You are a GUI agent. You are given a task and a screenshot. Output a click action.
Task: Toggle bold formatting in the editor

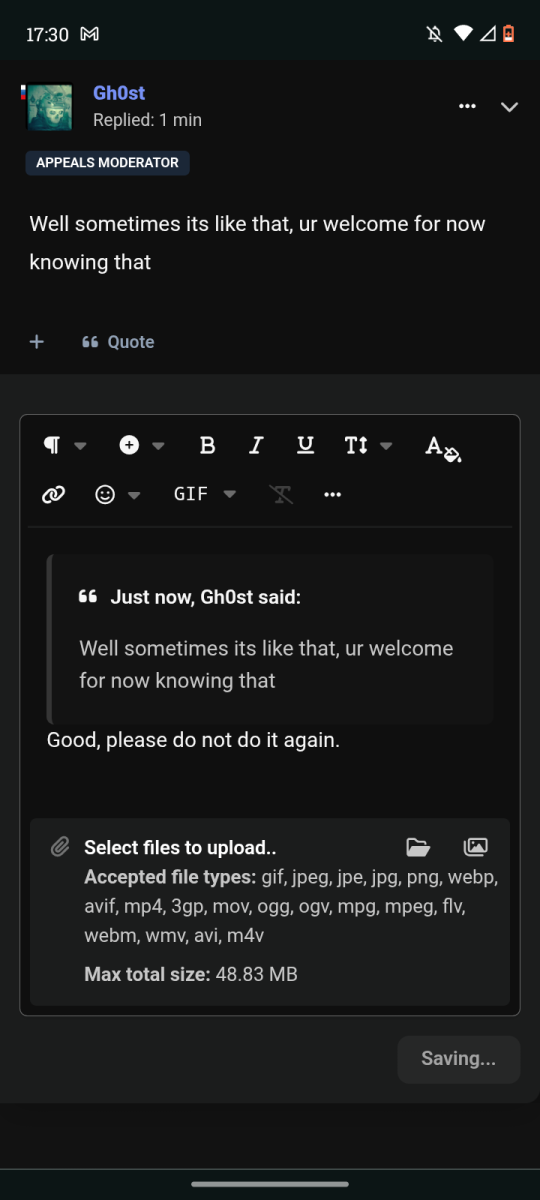207,446
